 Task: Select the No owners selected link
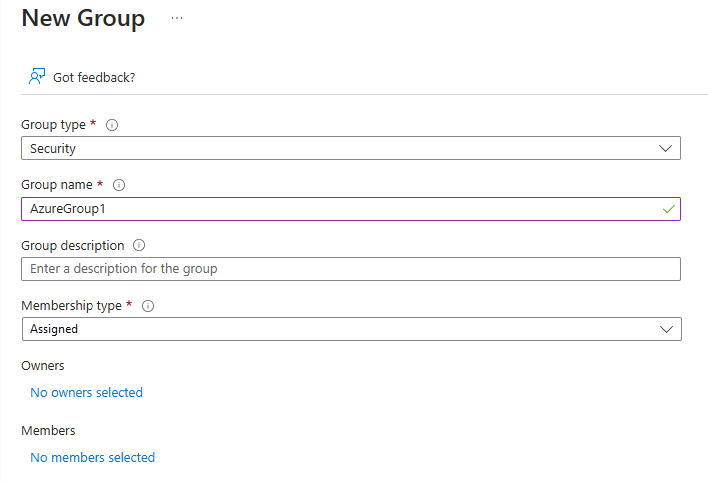click(86, 393)
